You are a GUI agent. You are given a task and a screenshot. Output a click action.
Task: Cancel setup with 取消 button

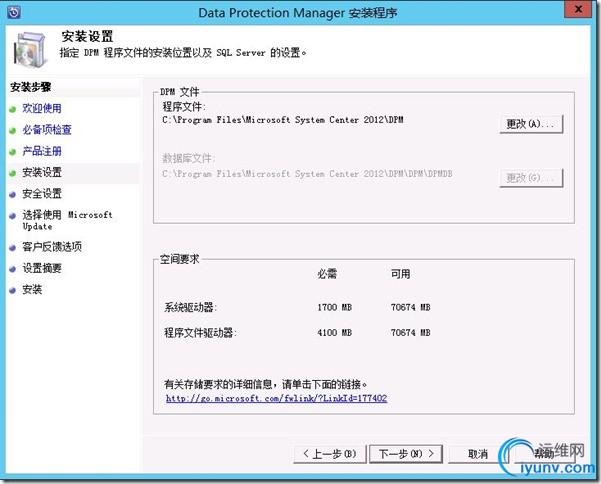(x=478, y=454)
